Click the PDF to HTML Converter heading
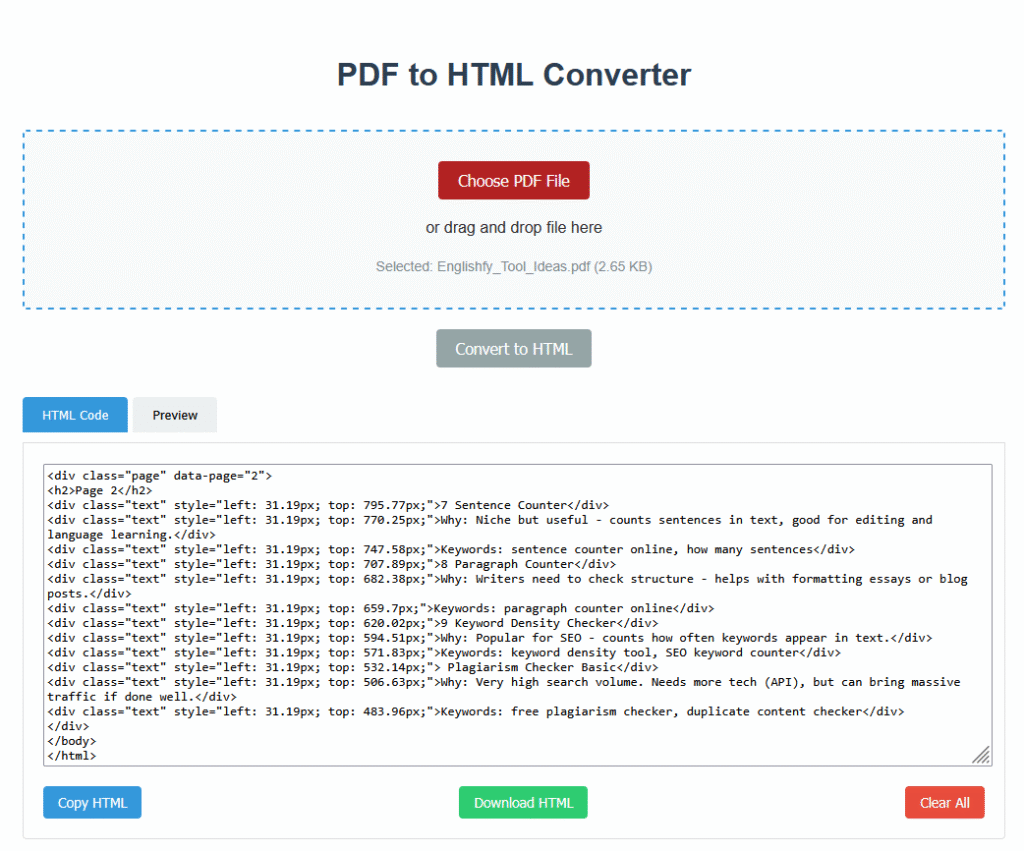1024x851 pixels. 513,75
